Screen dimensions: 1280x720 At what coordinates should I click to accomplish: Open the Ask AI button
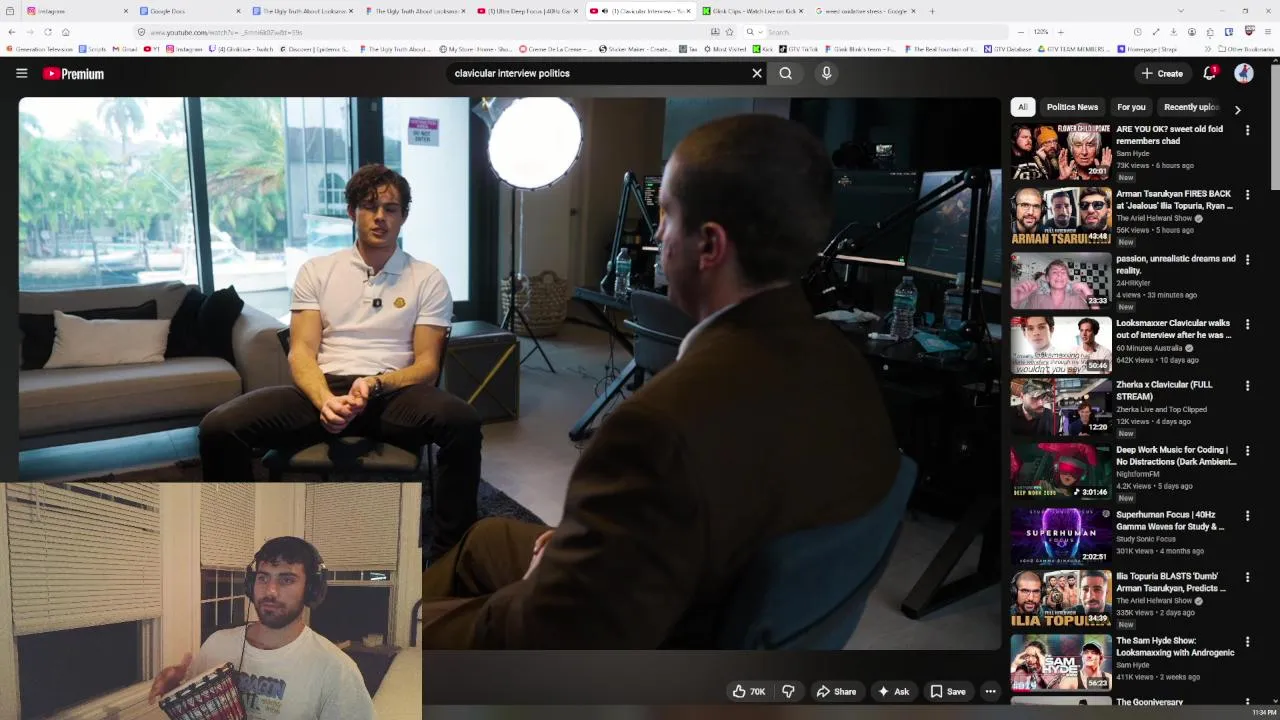pos(893,691)
